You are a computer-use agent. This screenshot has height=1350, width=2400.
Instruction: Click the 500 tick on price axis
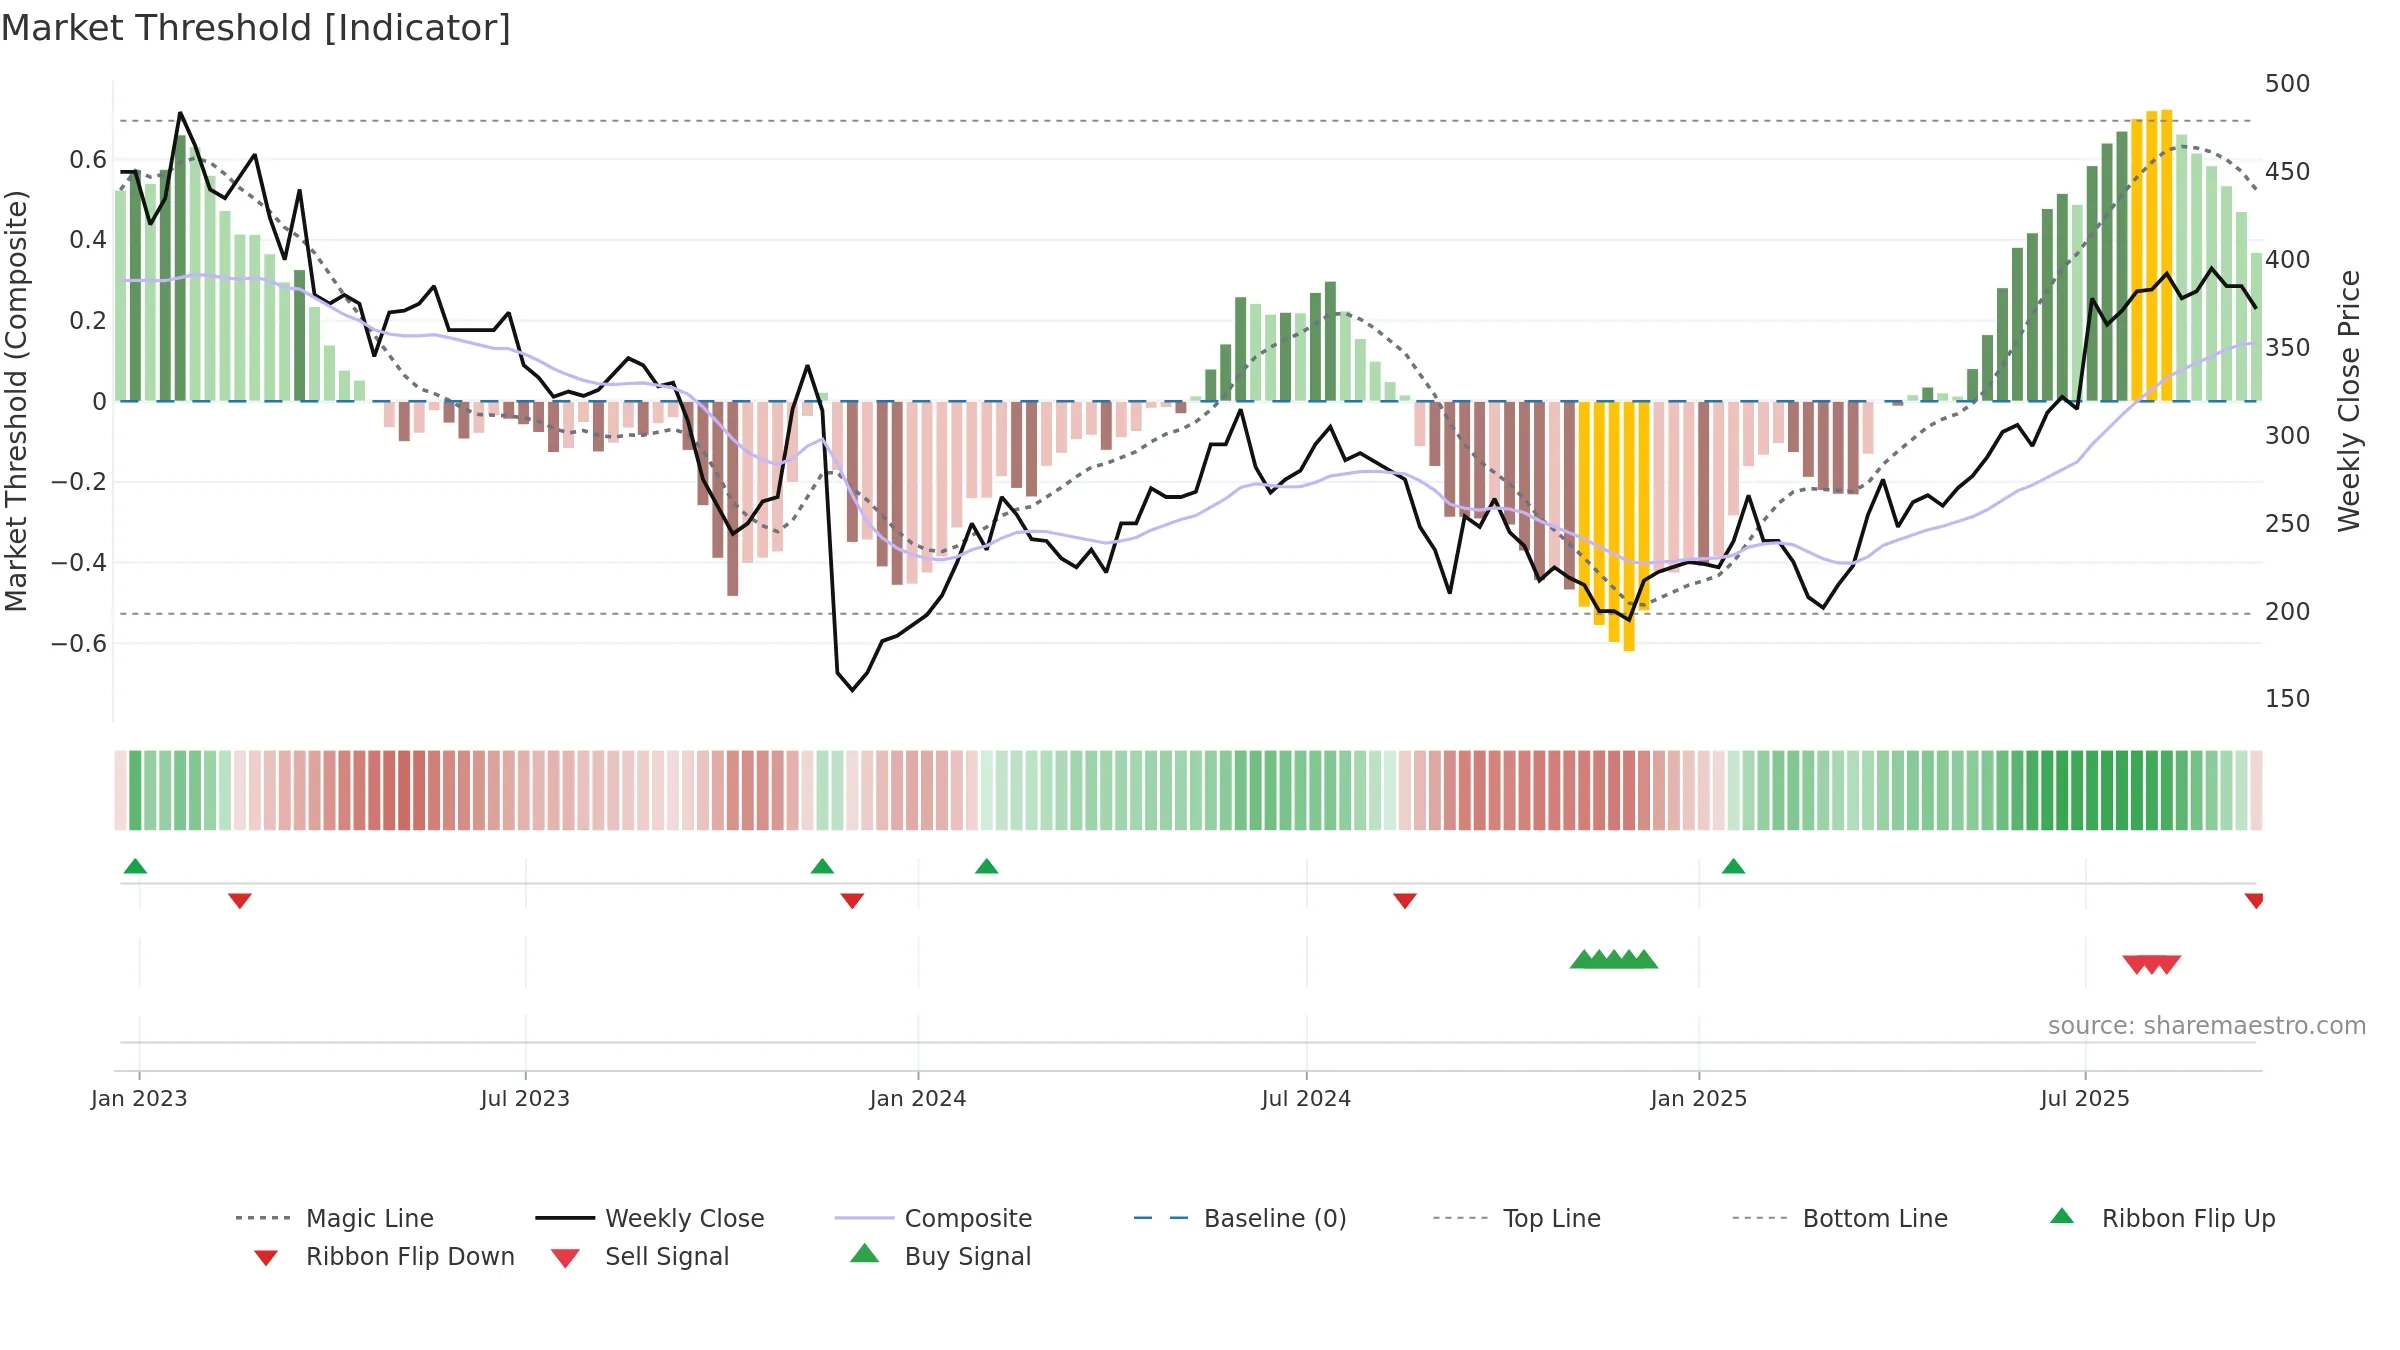[x=2287, y=83]
